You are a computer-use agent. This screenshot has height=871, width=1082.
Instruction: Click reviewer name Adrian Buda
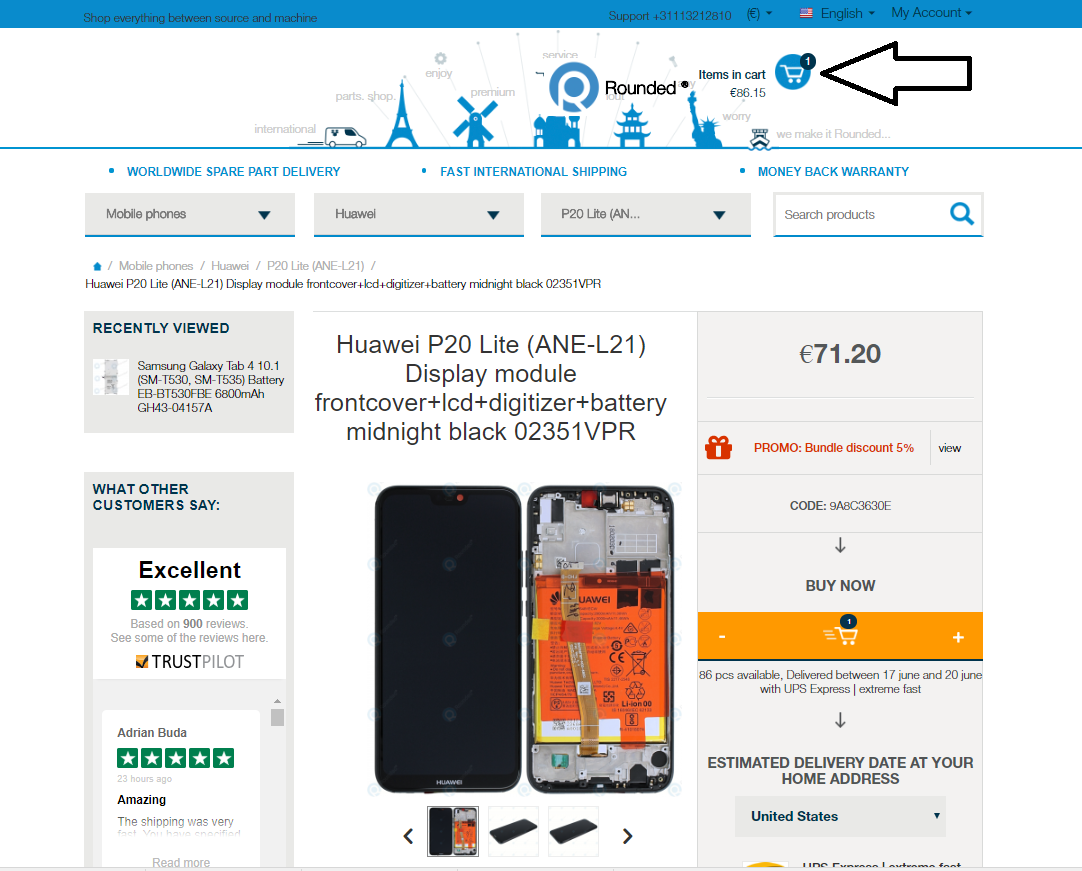click(152, 733)
